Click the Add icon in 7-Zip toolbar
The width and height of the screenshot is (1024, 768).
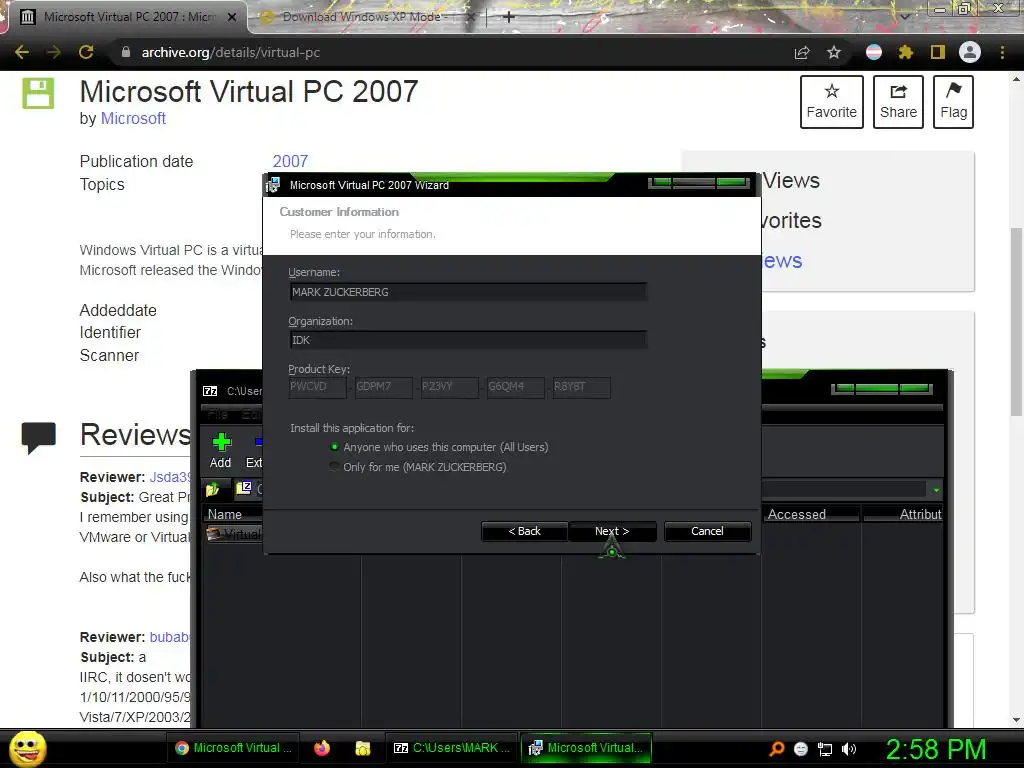(x=221, y=443)
